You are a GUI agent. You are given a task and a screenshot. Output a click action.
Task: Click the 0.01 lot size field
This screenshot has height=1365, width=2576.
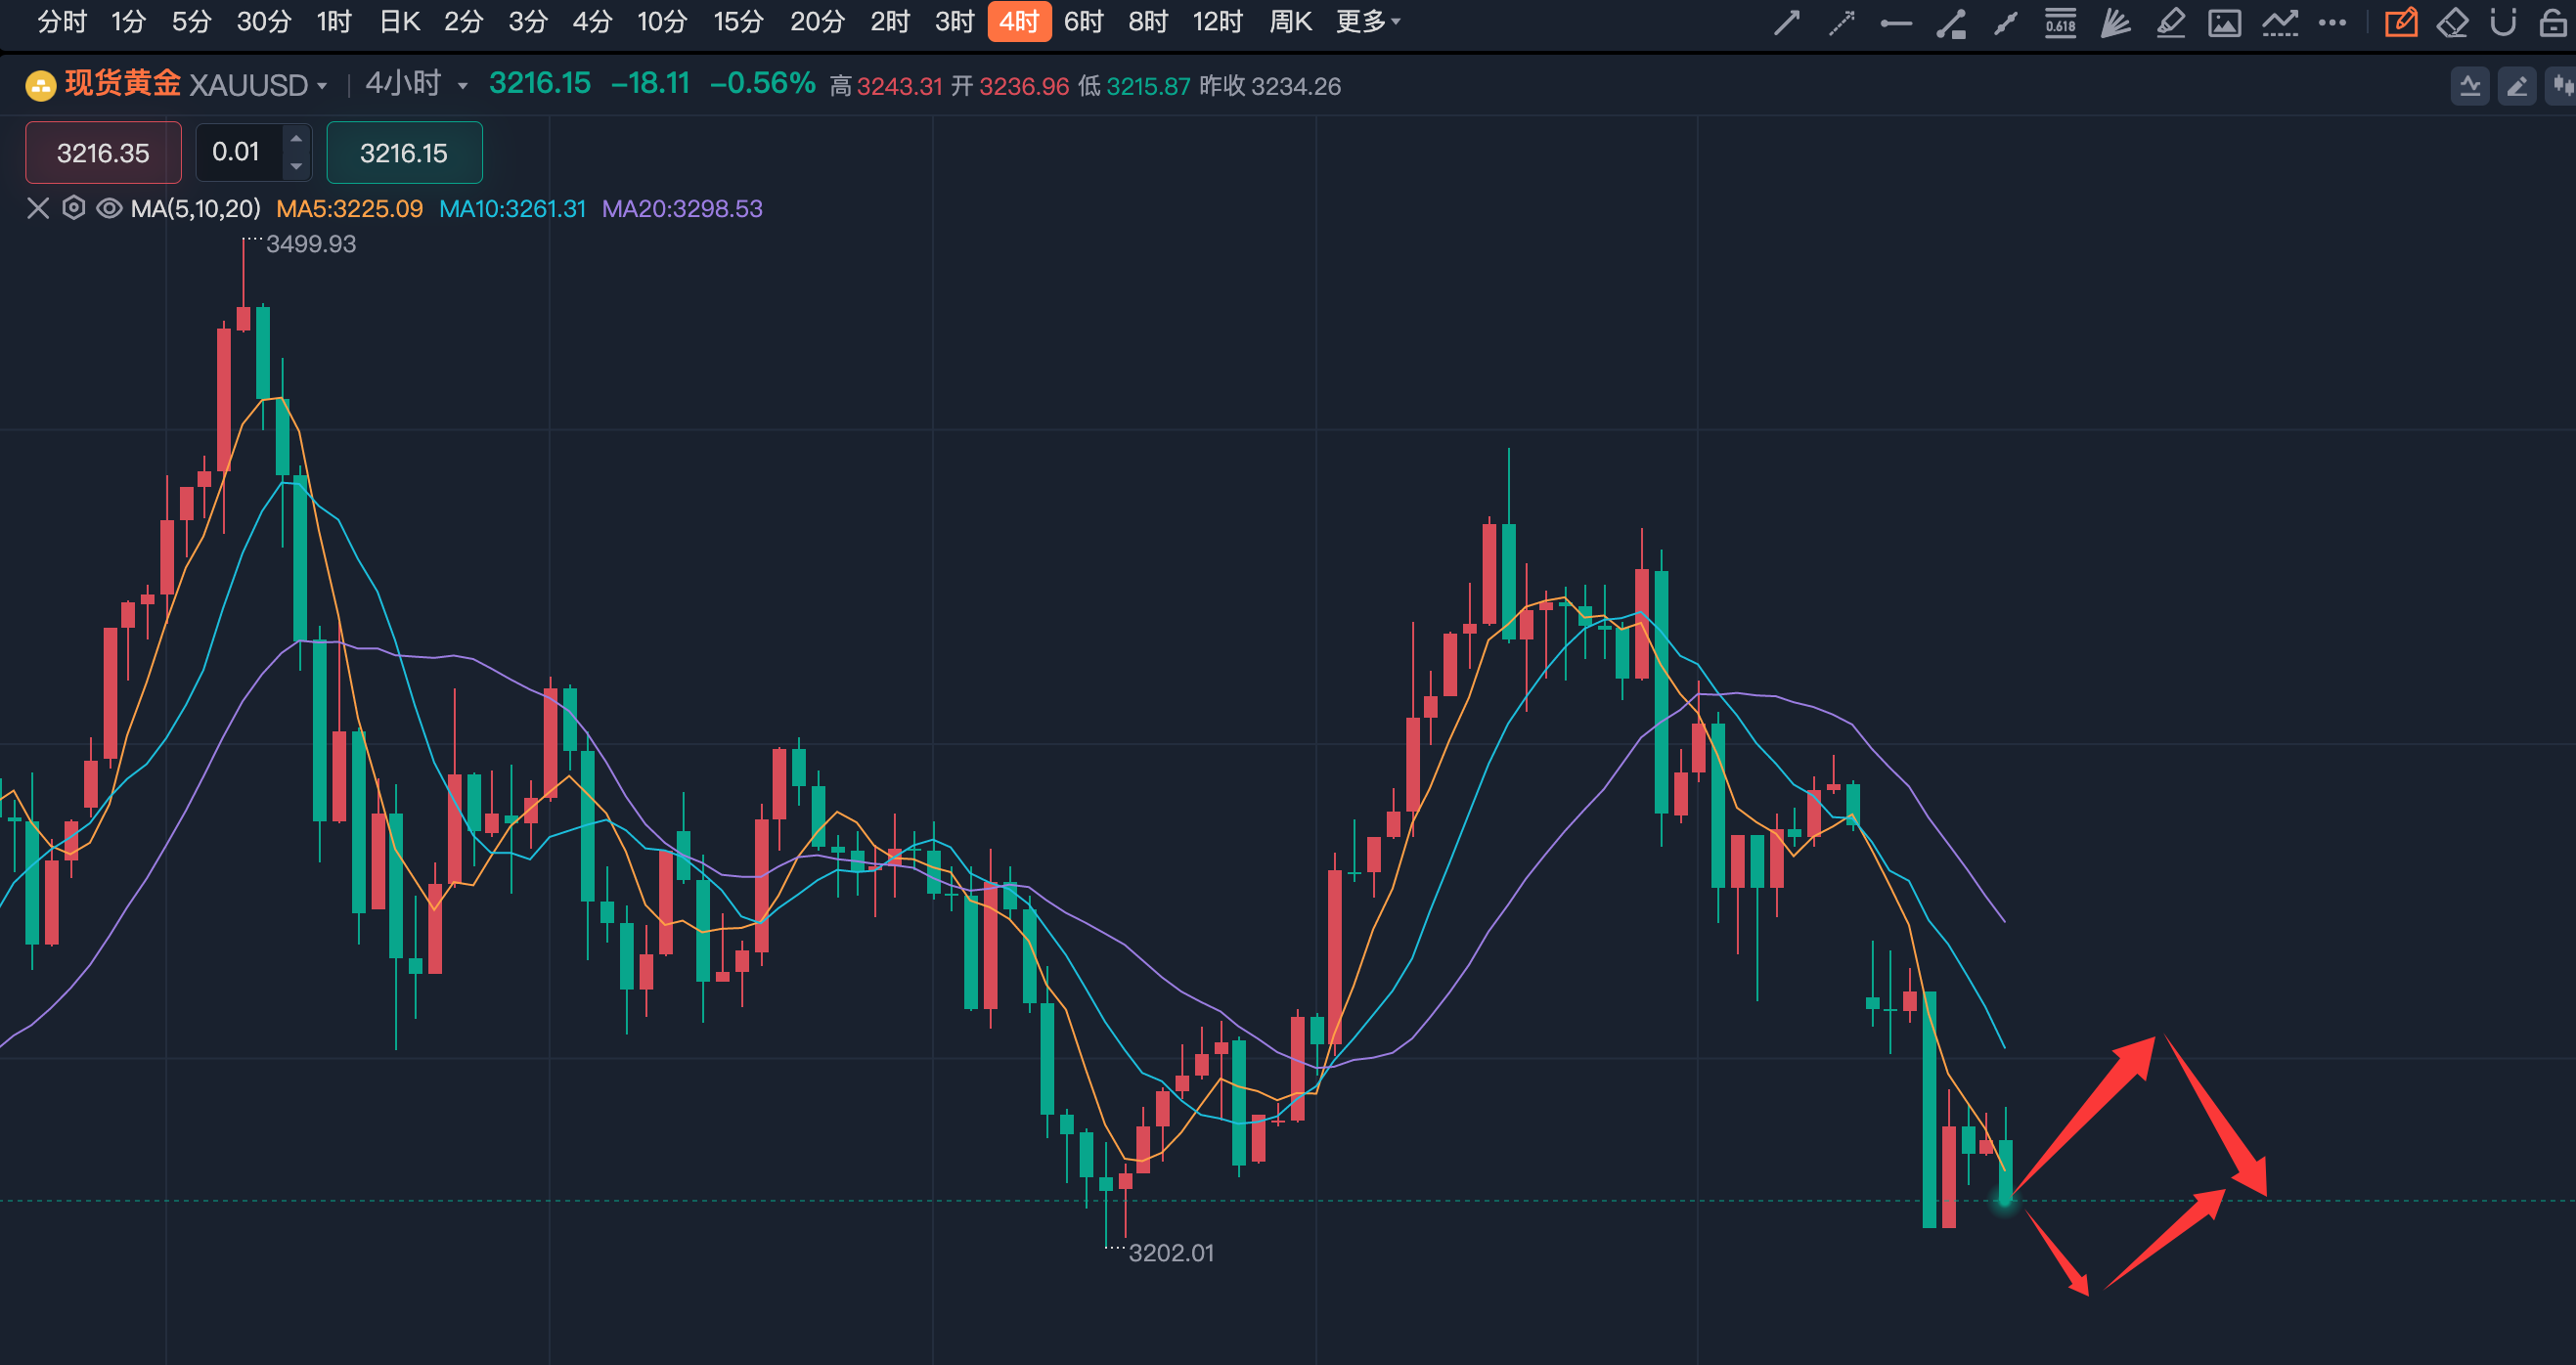236,152
